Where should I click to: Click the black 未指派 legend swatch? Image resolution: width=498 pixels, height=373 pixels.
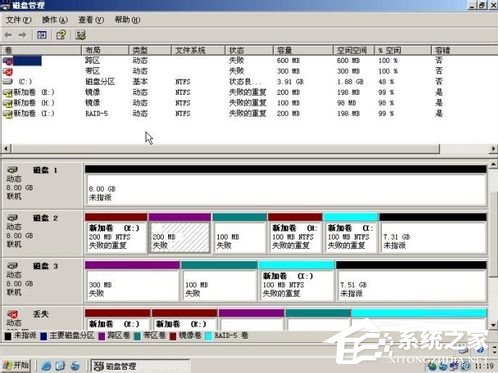[x=8, y=336]
